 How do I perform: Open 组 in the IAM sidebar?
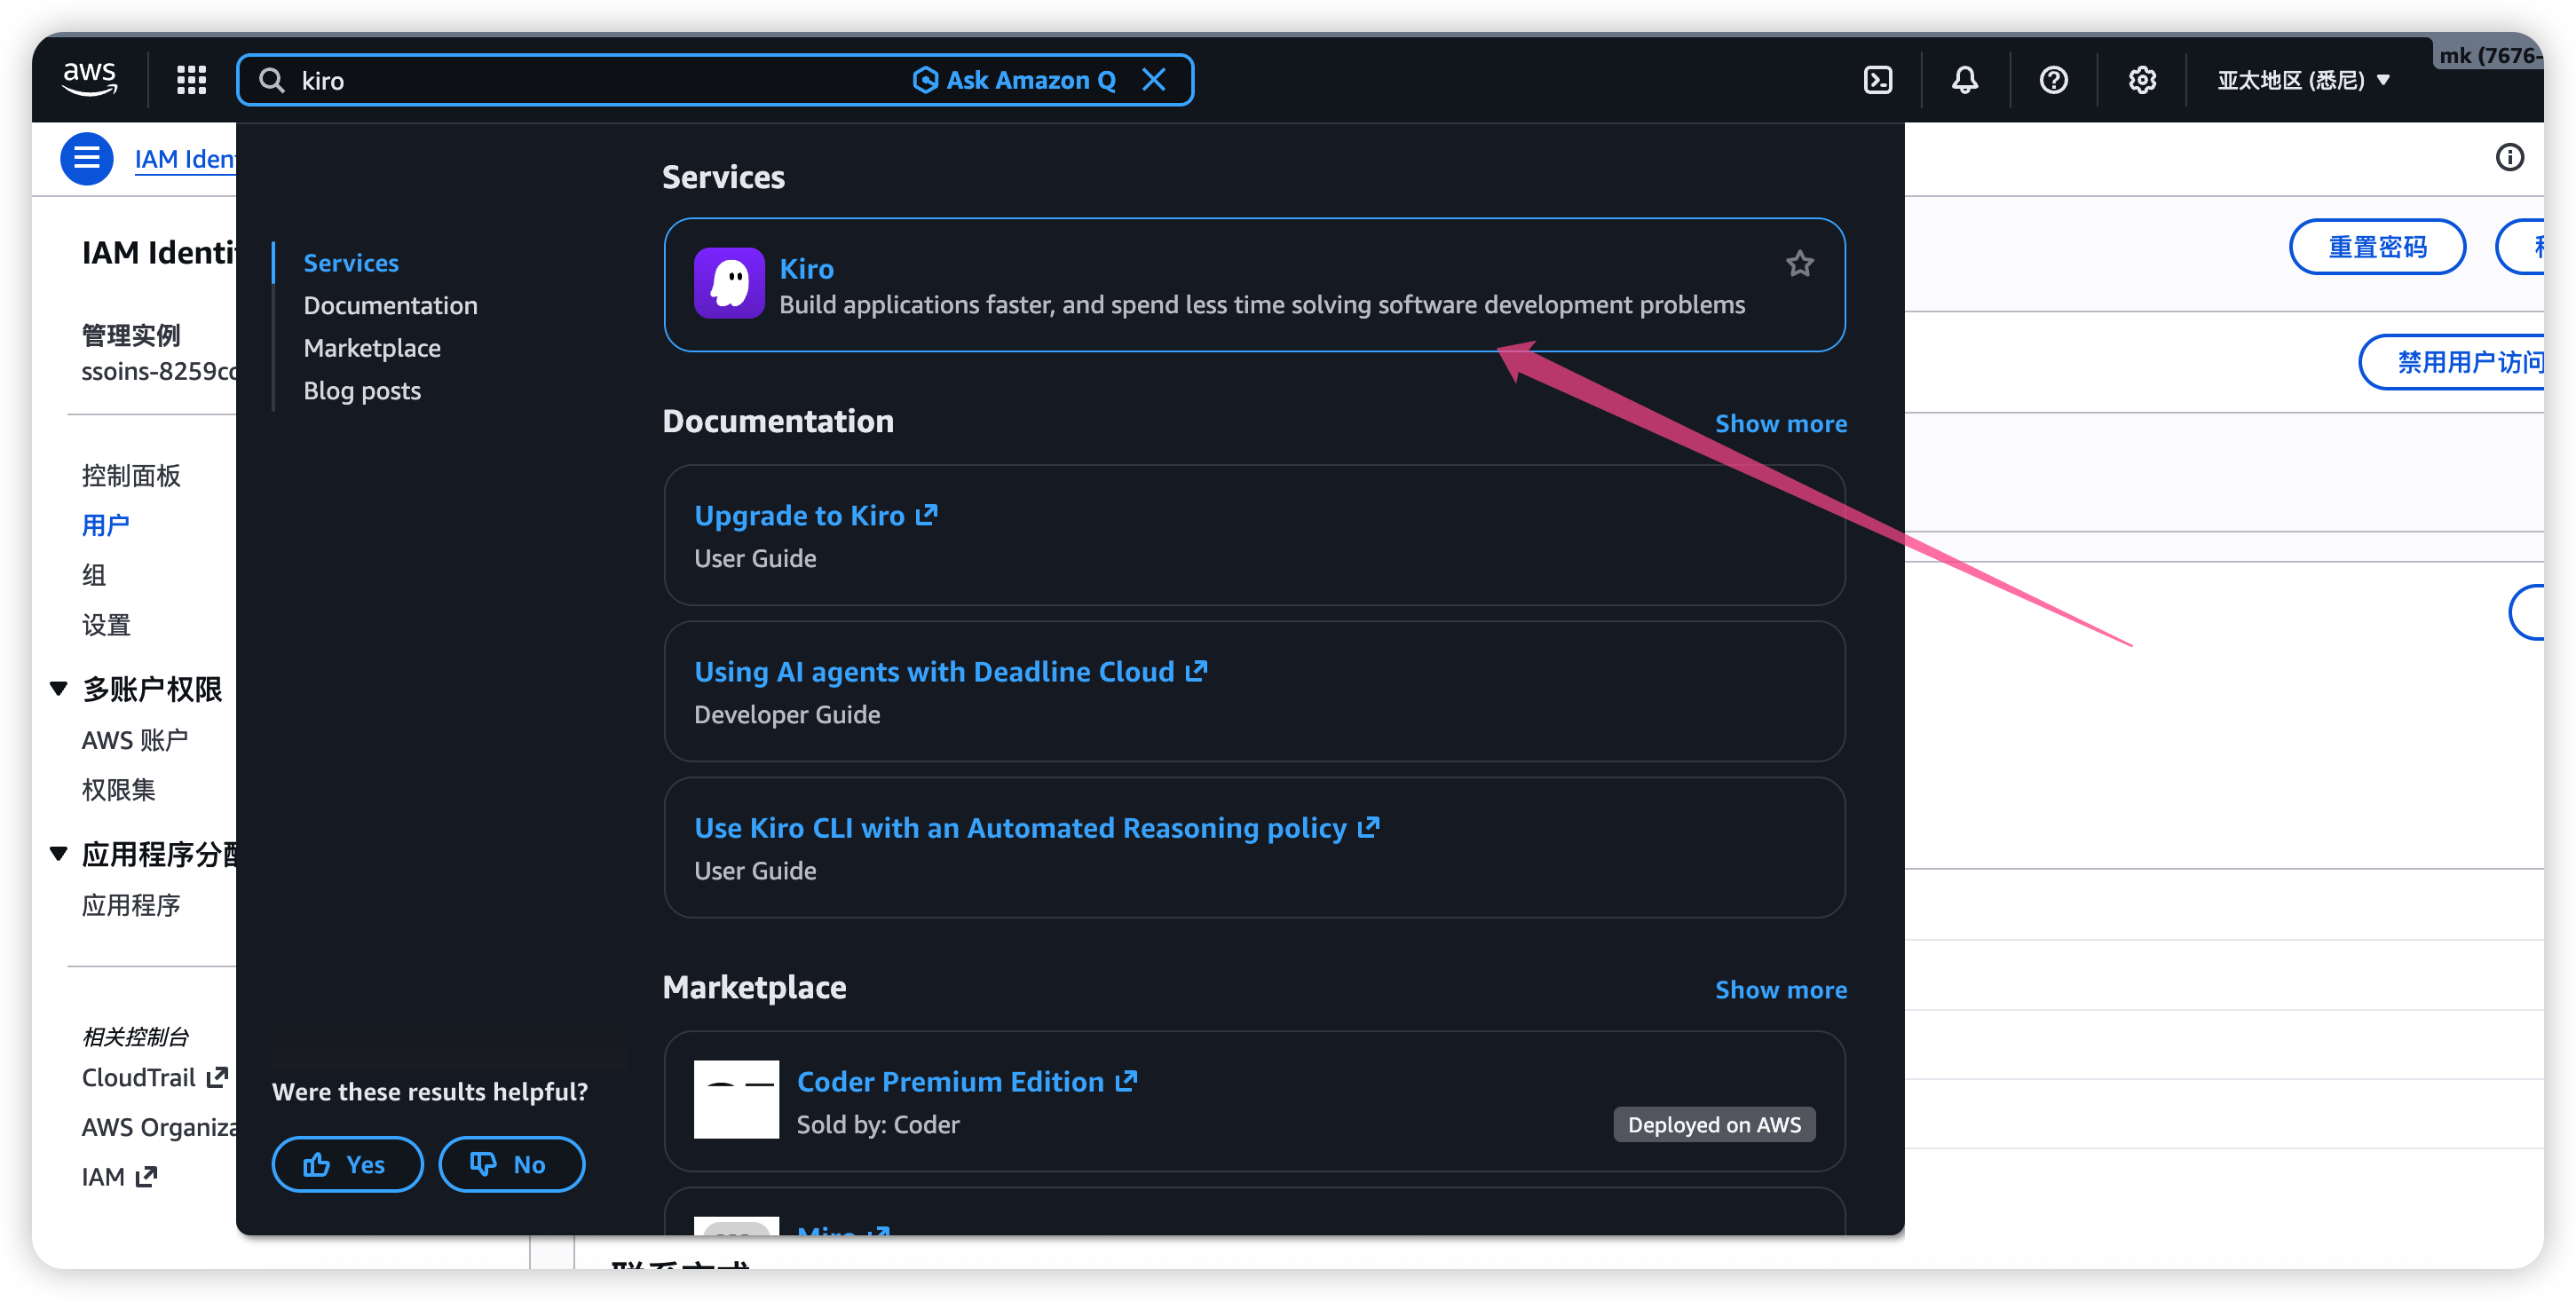pyautogui.click(x=94, y=575)
